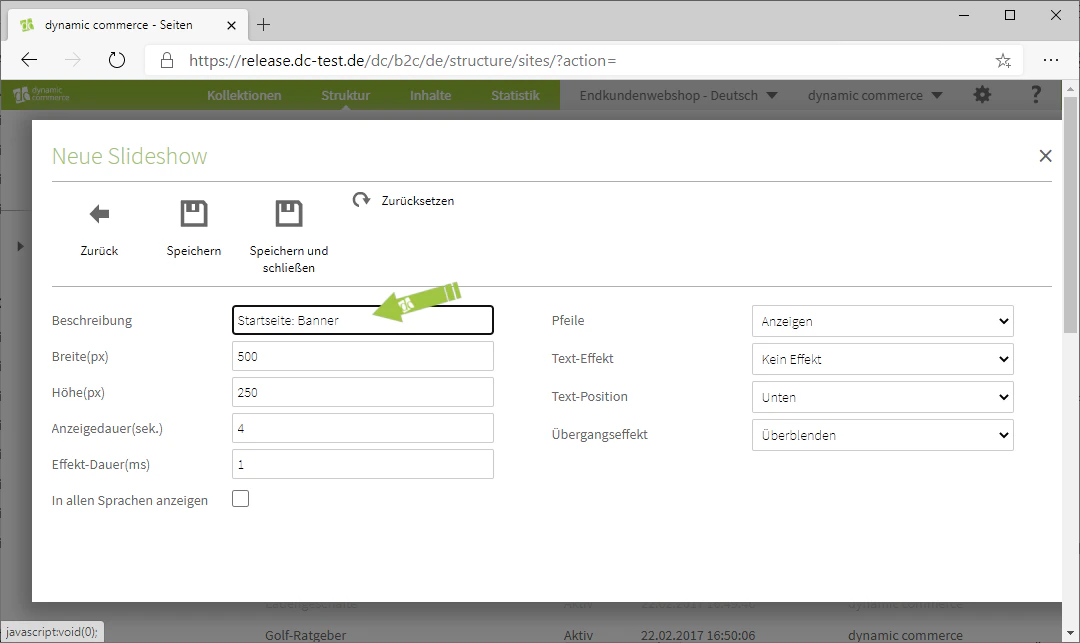Click the Zurück arrow icon
Screen dimensions: 1080x643
[99, 214]
